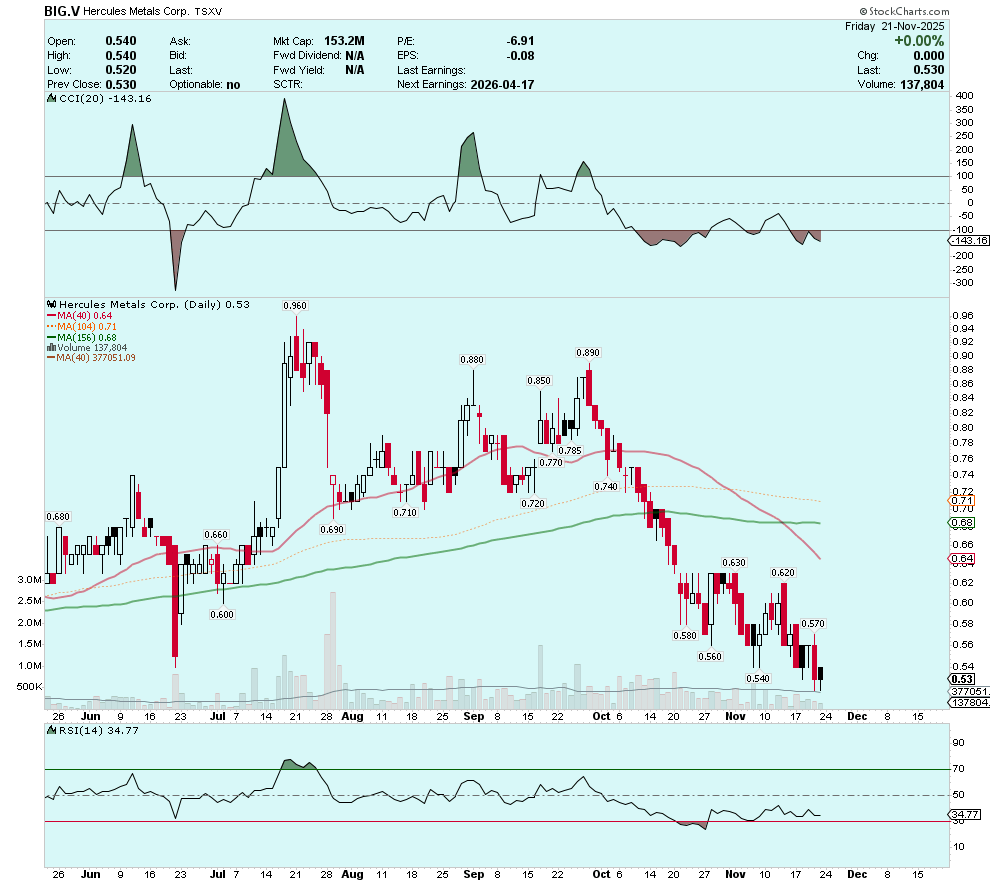Click the 0.620 price label
This screenshot has width=990, height=883.
coord(783,573)
